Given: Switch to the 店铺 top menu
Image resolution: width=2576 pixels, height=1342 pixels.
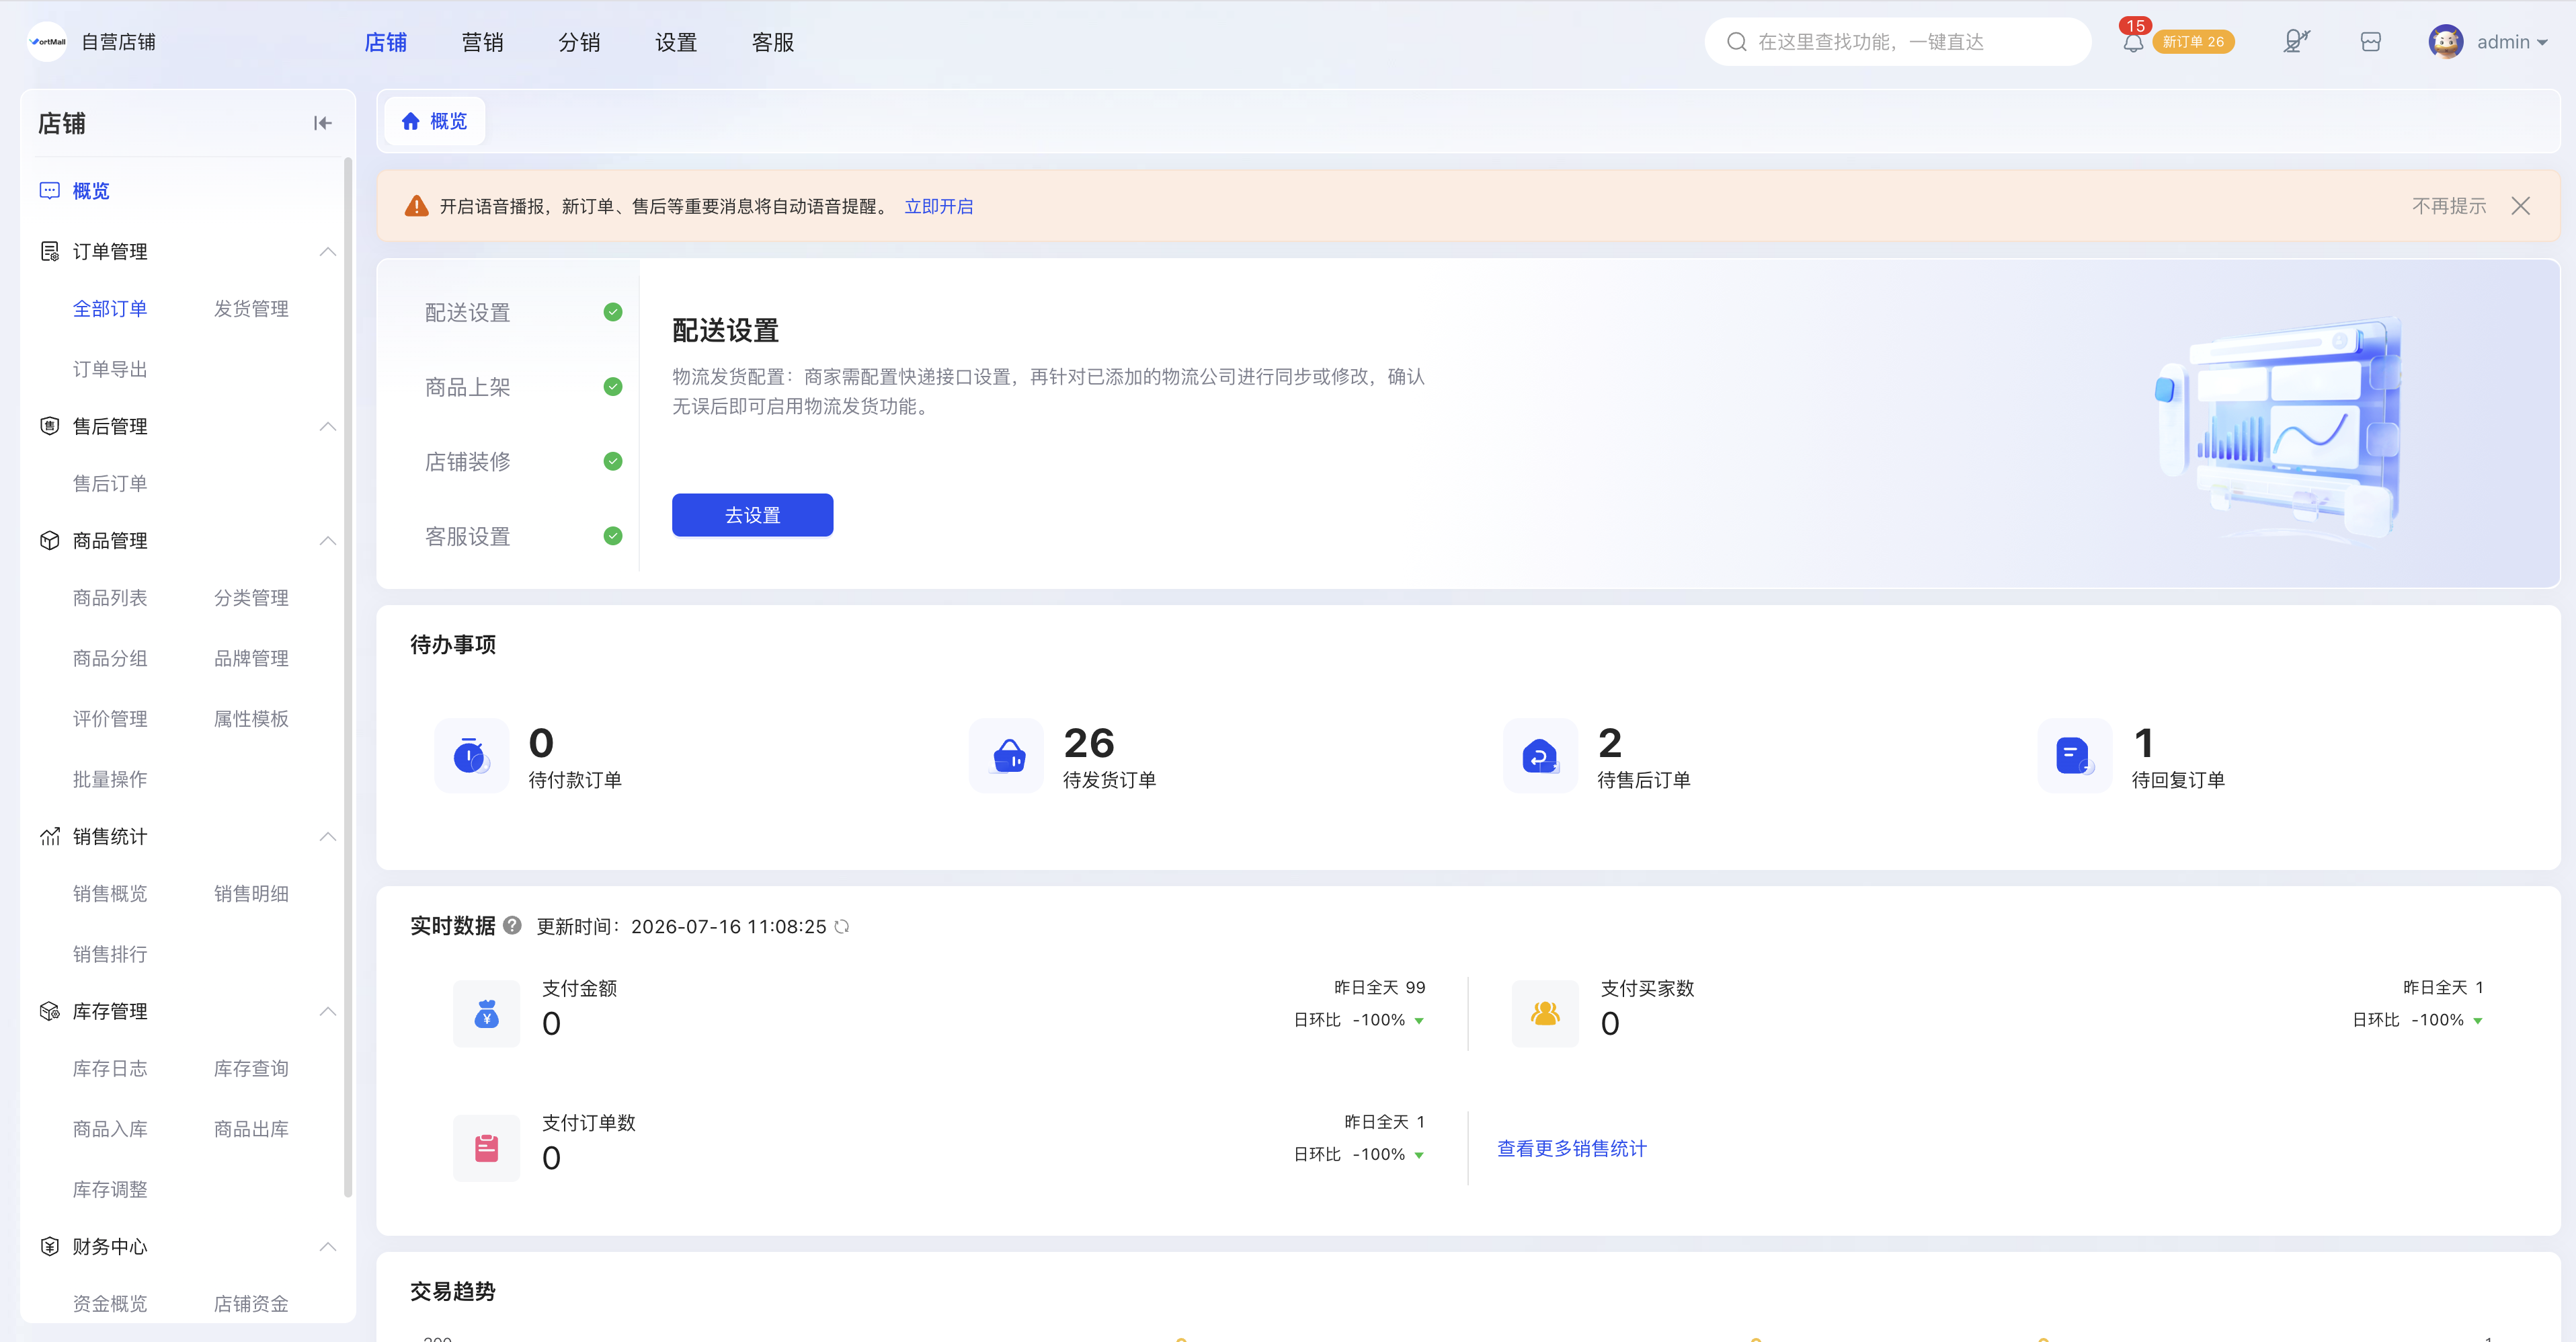Looking at the screenshot, I should (385, 42).
